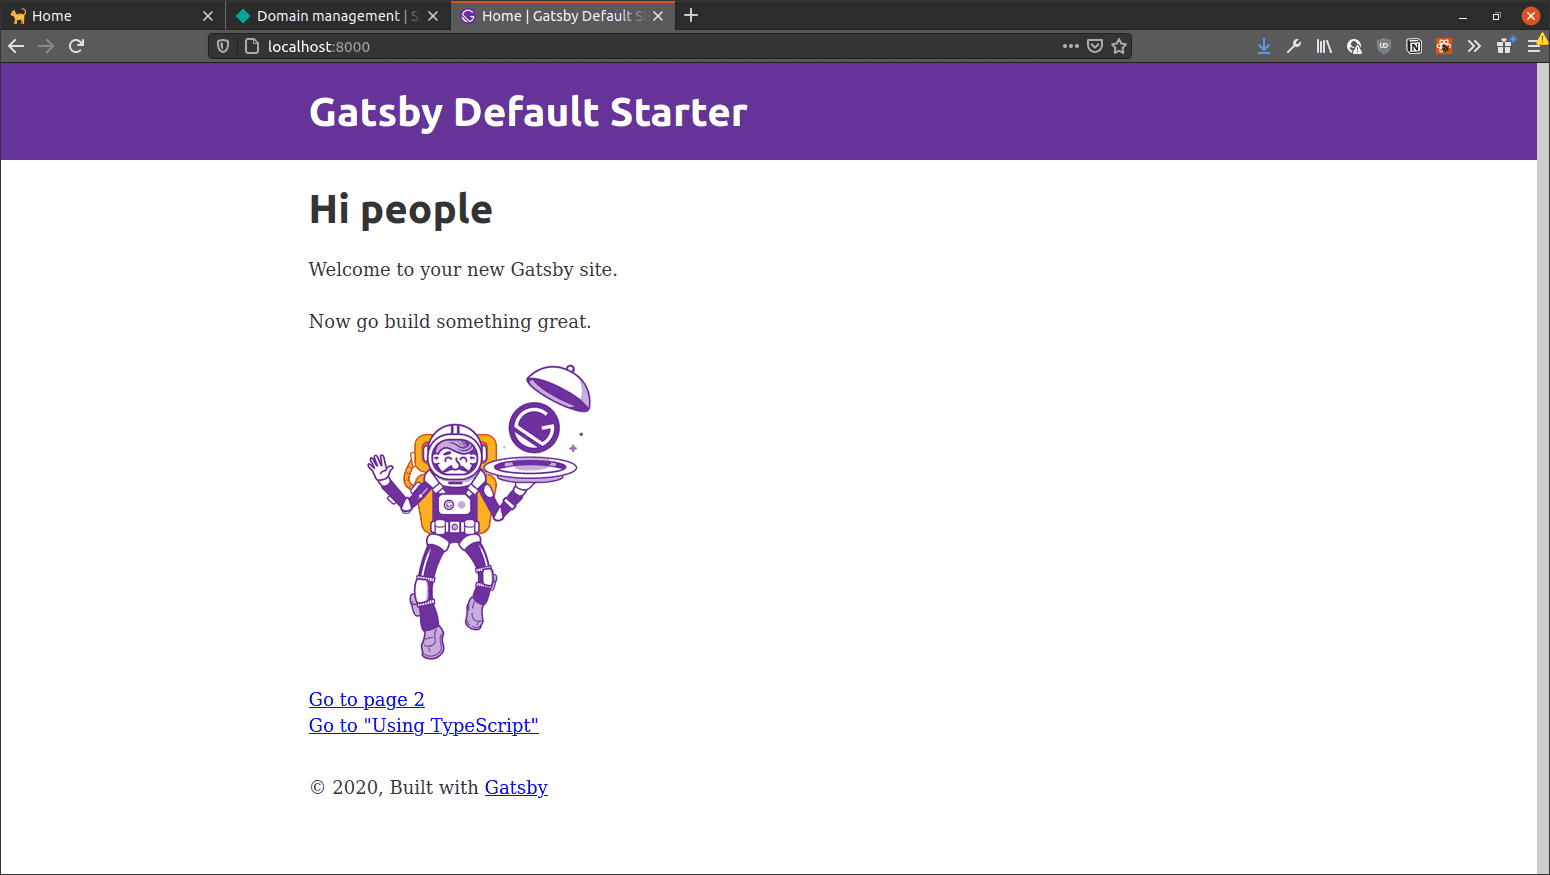Bookmark this page with the star
Screen dimensions: 1550x875
coord(1119,46)
